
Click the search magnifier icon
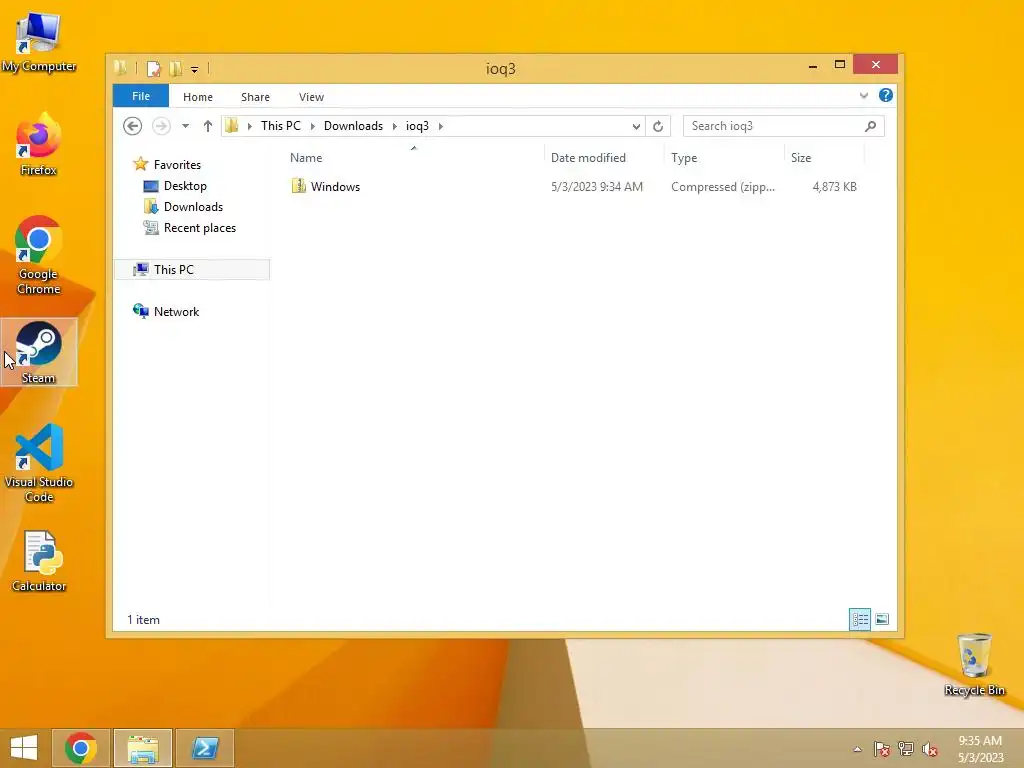click(870, 126)
